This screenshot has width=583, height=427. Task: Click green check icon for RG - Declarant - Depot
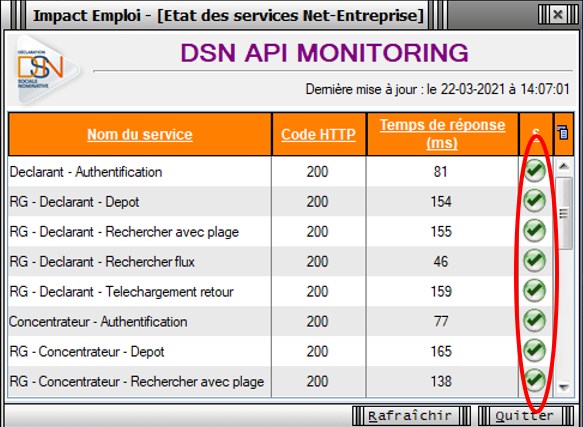pos(535,201)
